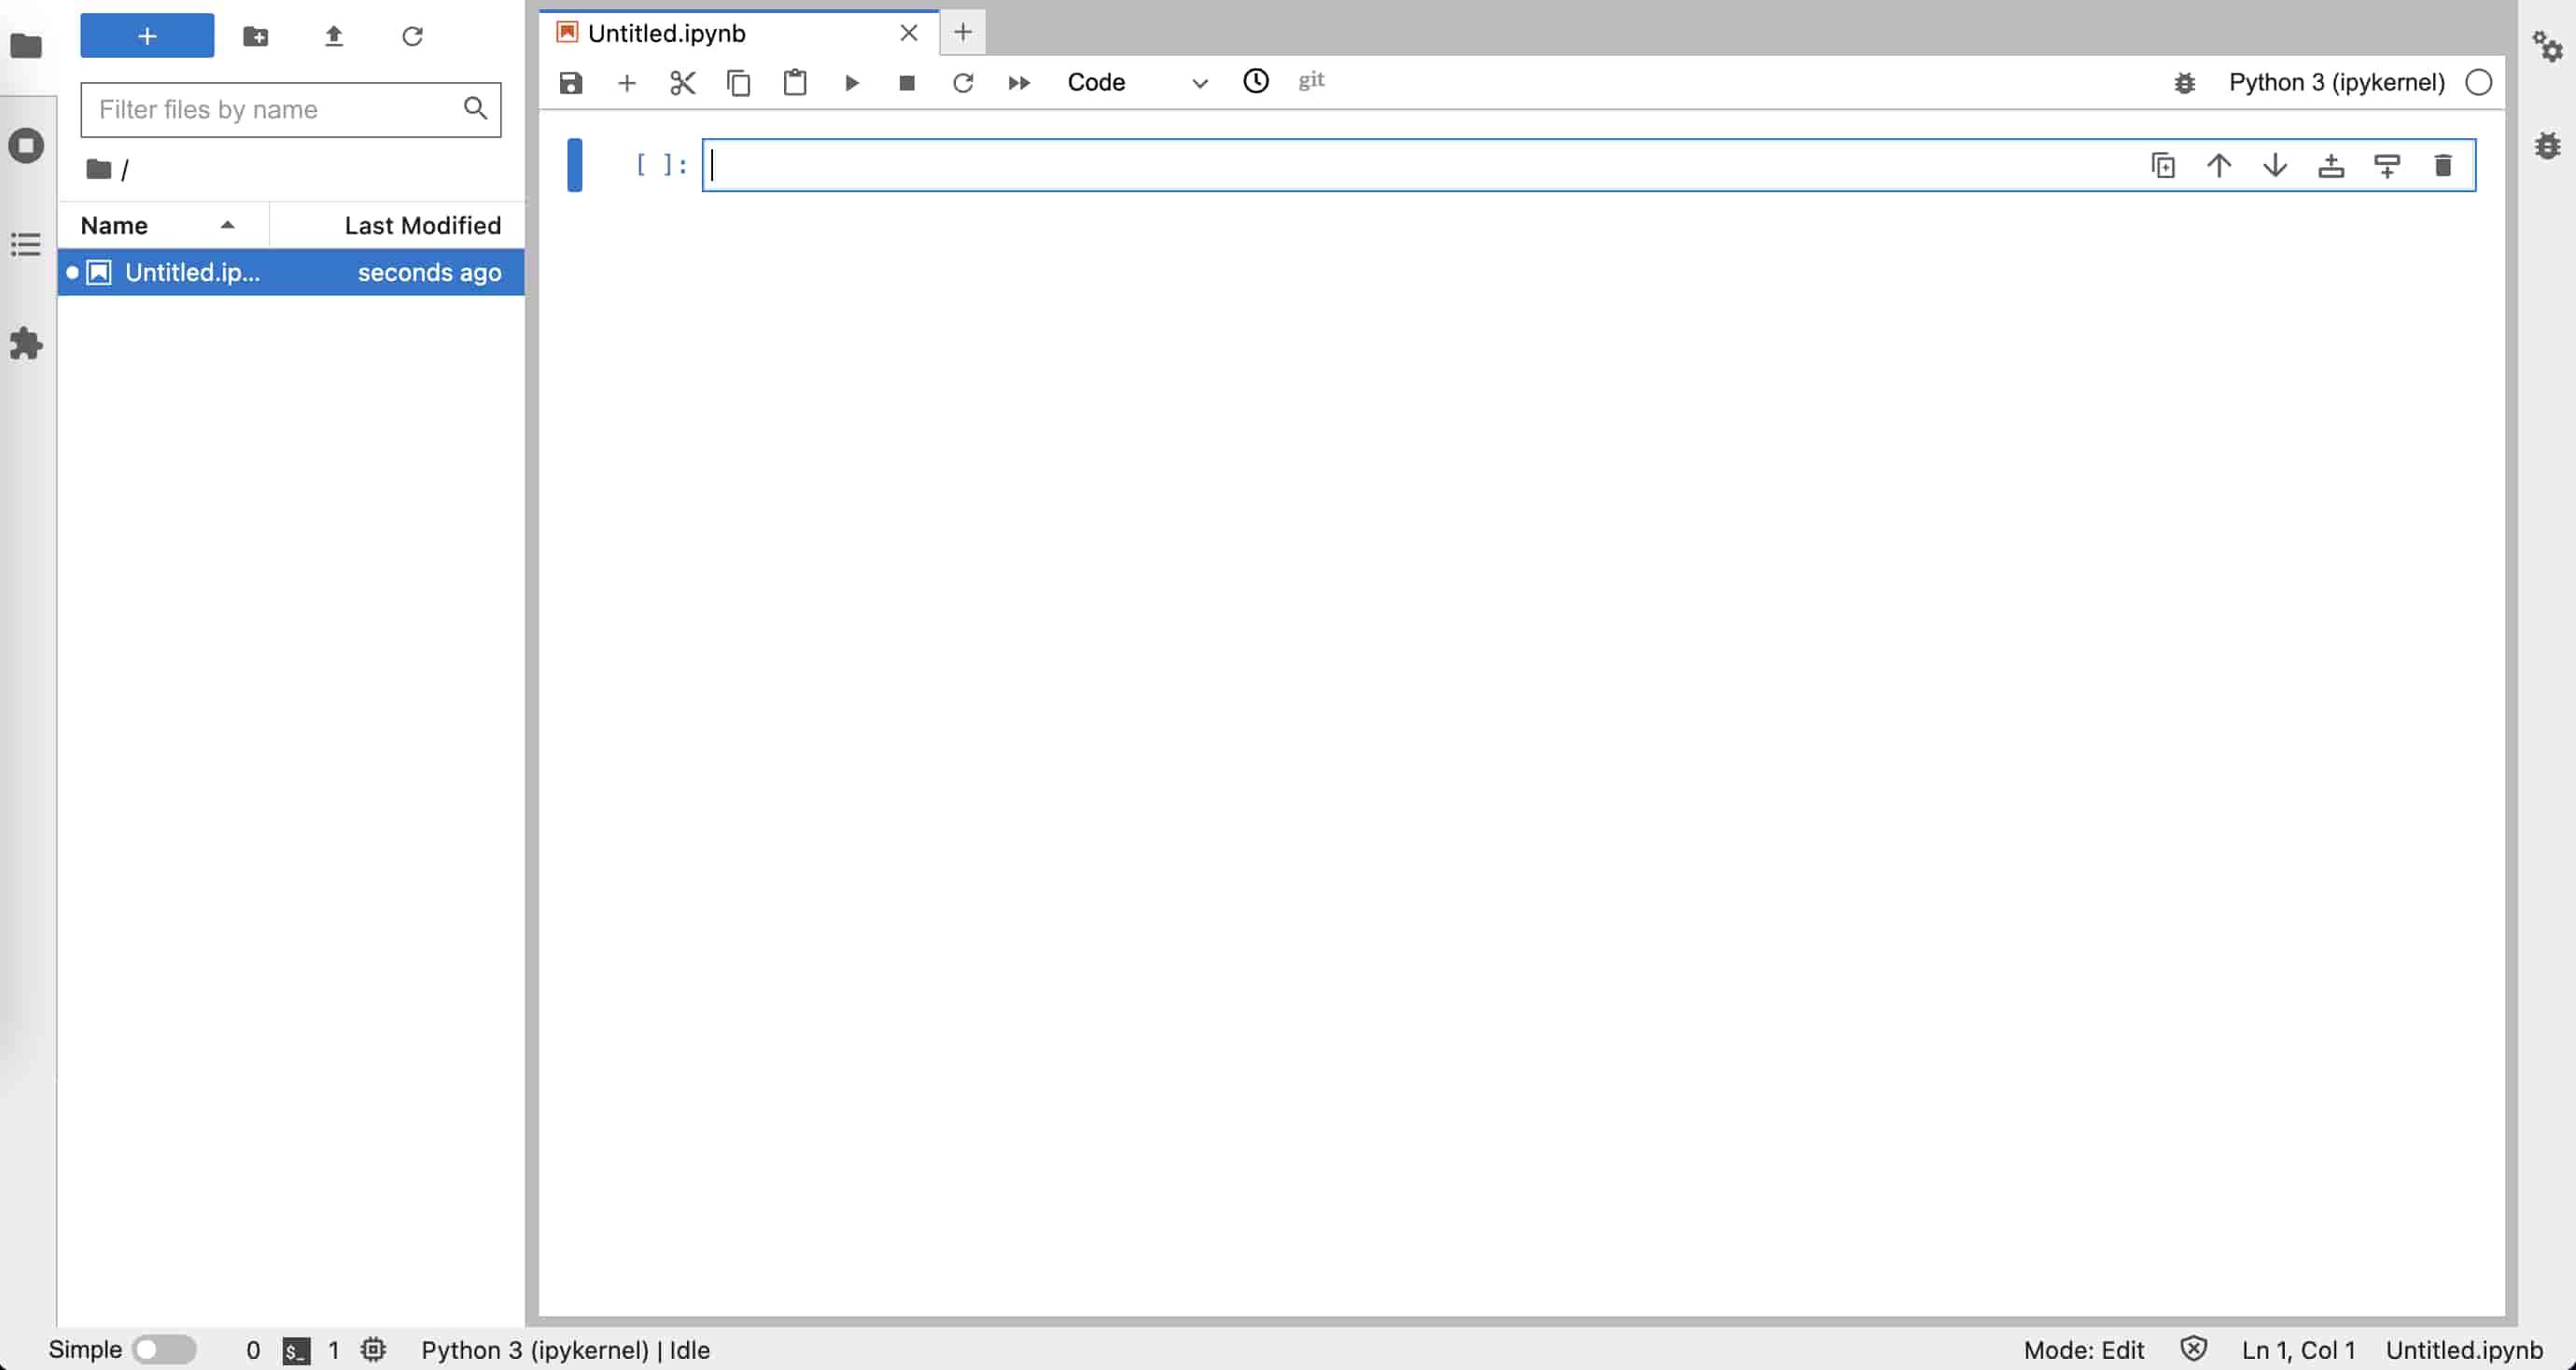Upload files with the upload icon
Screen dimensions: 2576x1370
click(x=334, y=37)
